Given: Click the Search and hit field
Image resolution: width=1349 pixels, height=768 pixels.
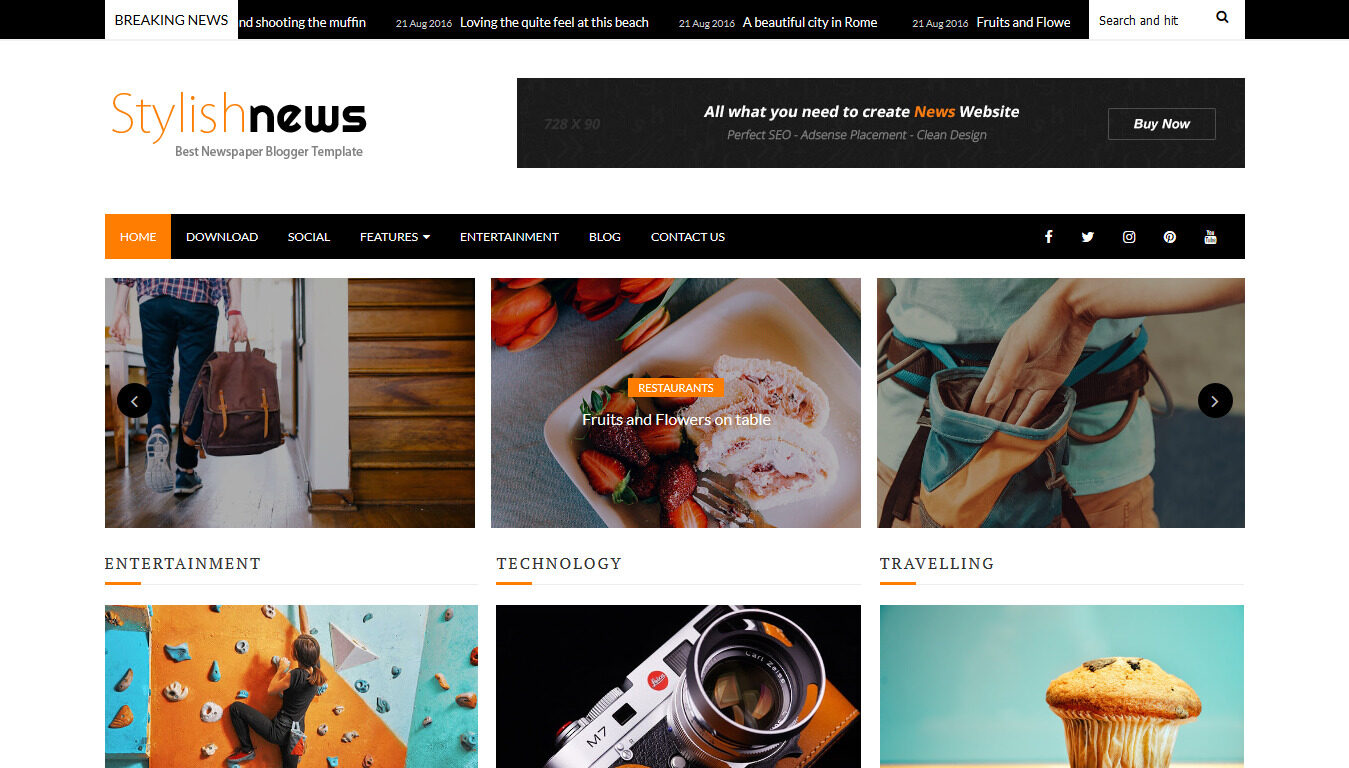Looking at the screenshot, I should [1150, 20].
